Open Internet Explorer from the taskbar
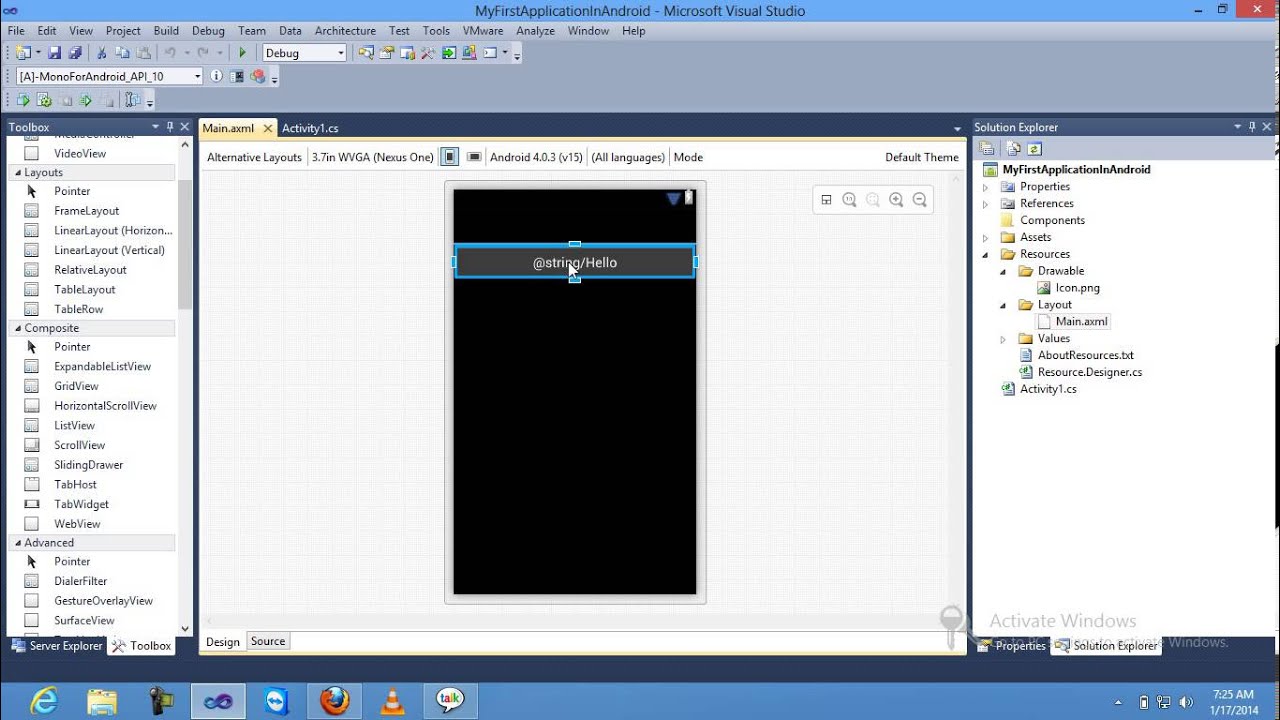 44,701
